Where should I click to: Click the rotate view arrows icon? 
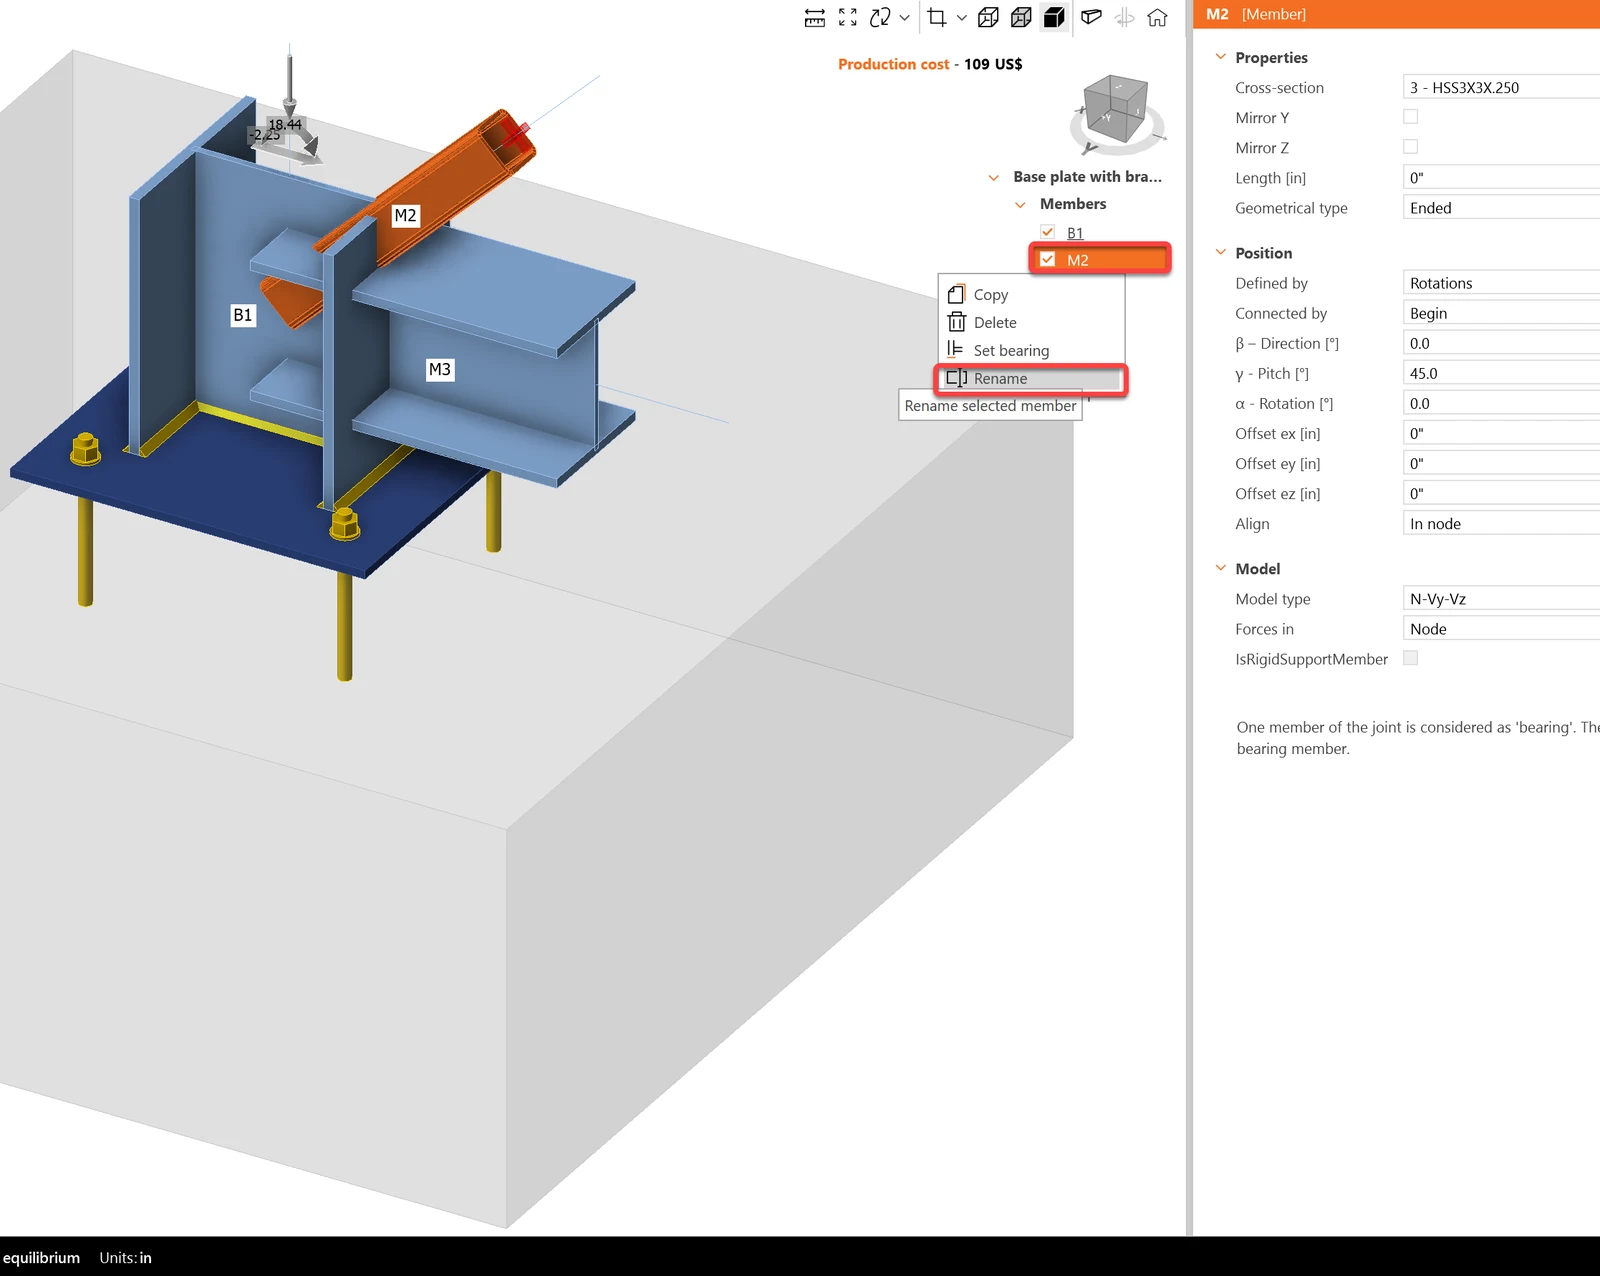click(880, 17)
